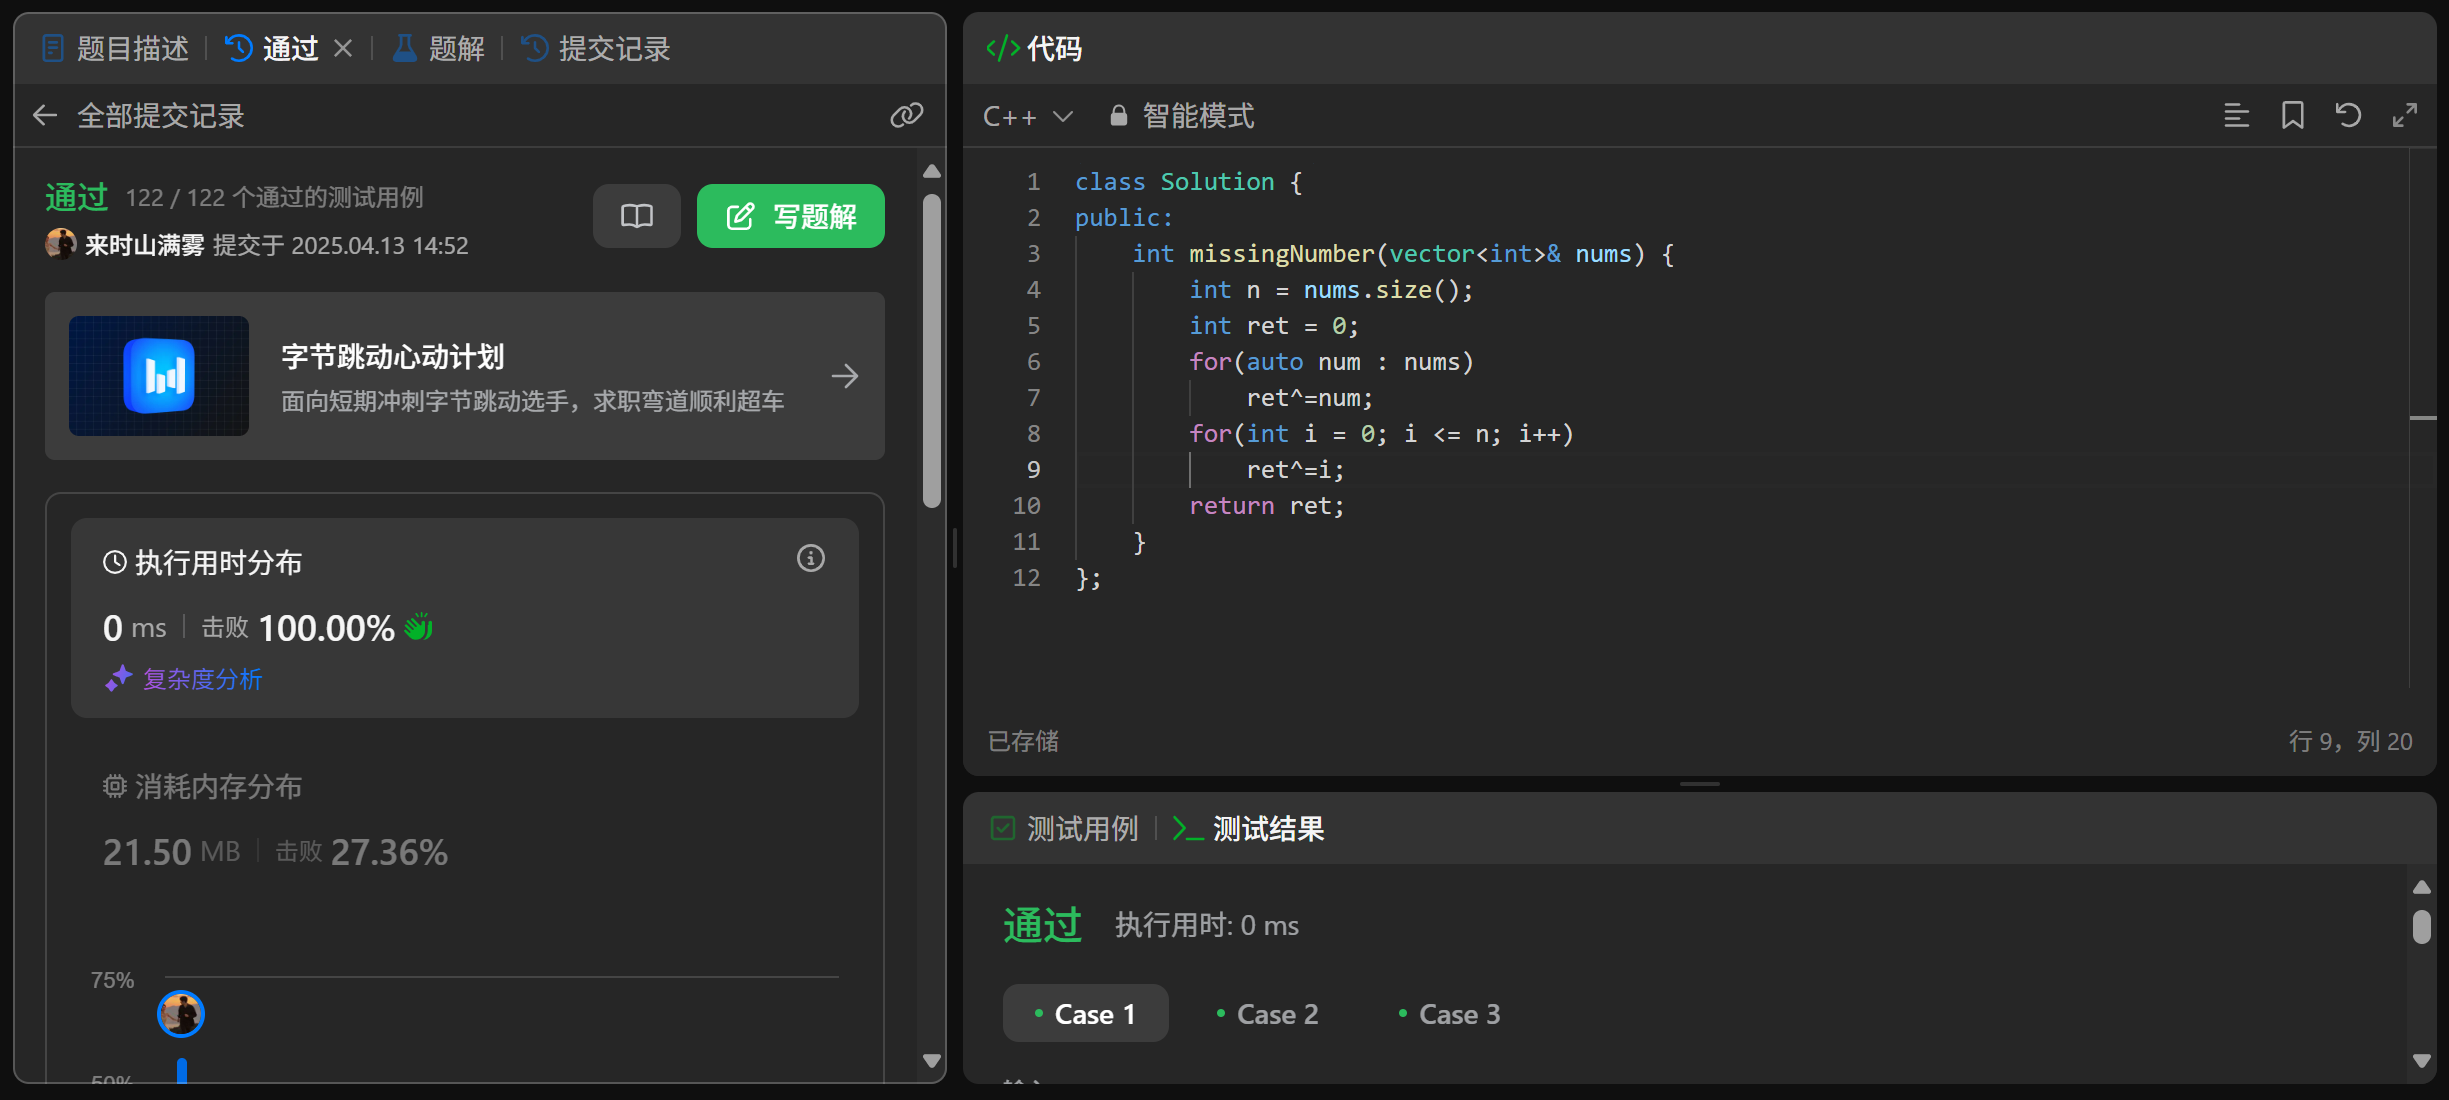Close the 通过 tab
2449x1100 pixels.
343,48
